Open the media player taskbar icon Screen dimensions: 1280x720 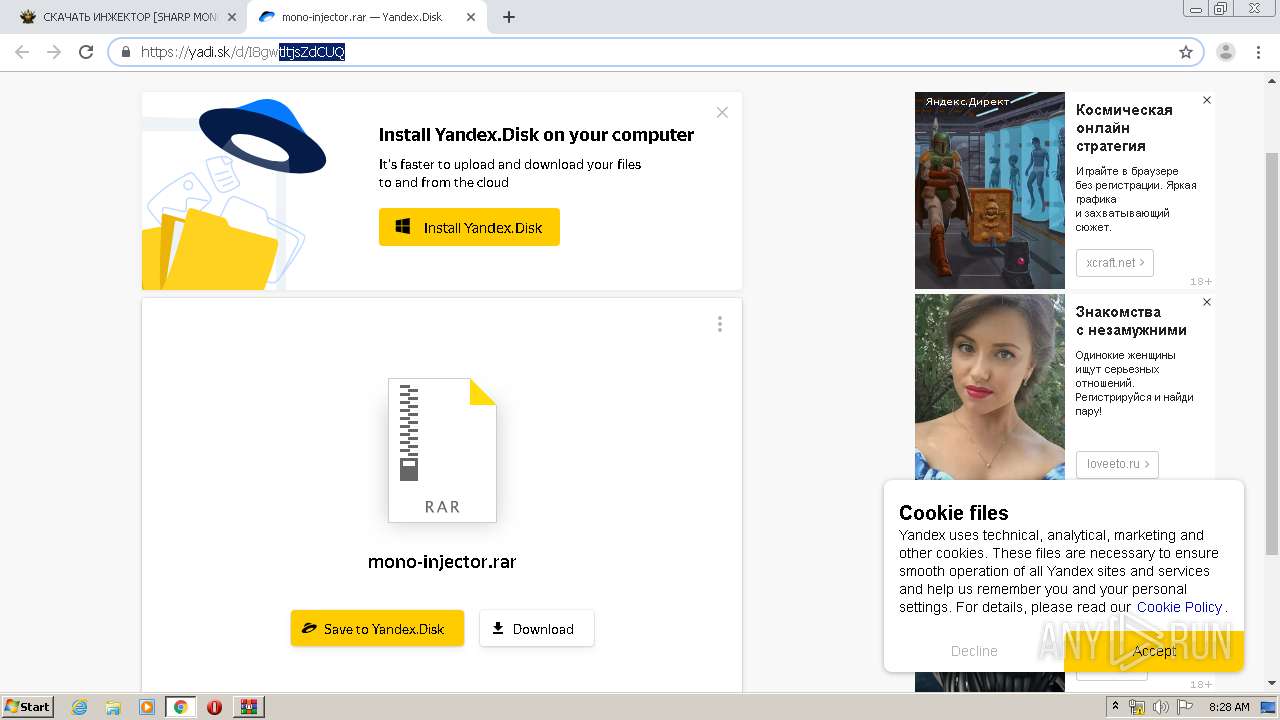click(x=146, y=707)
